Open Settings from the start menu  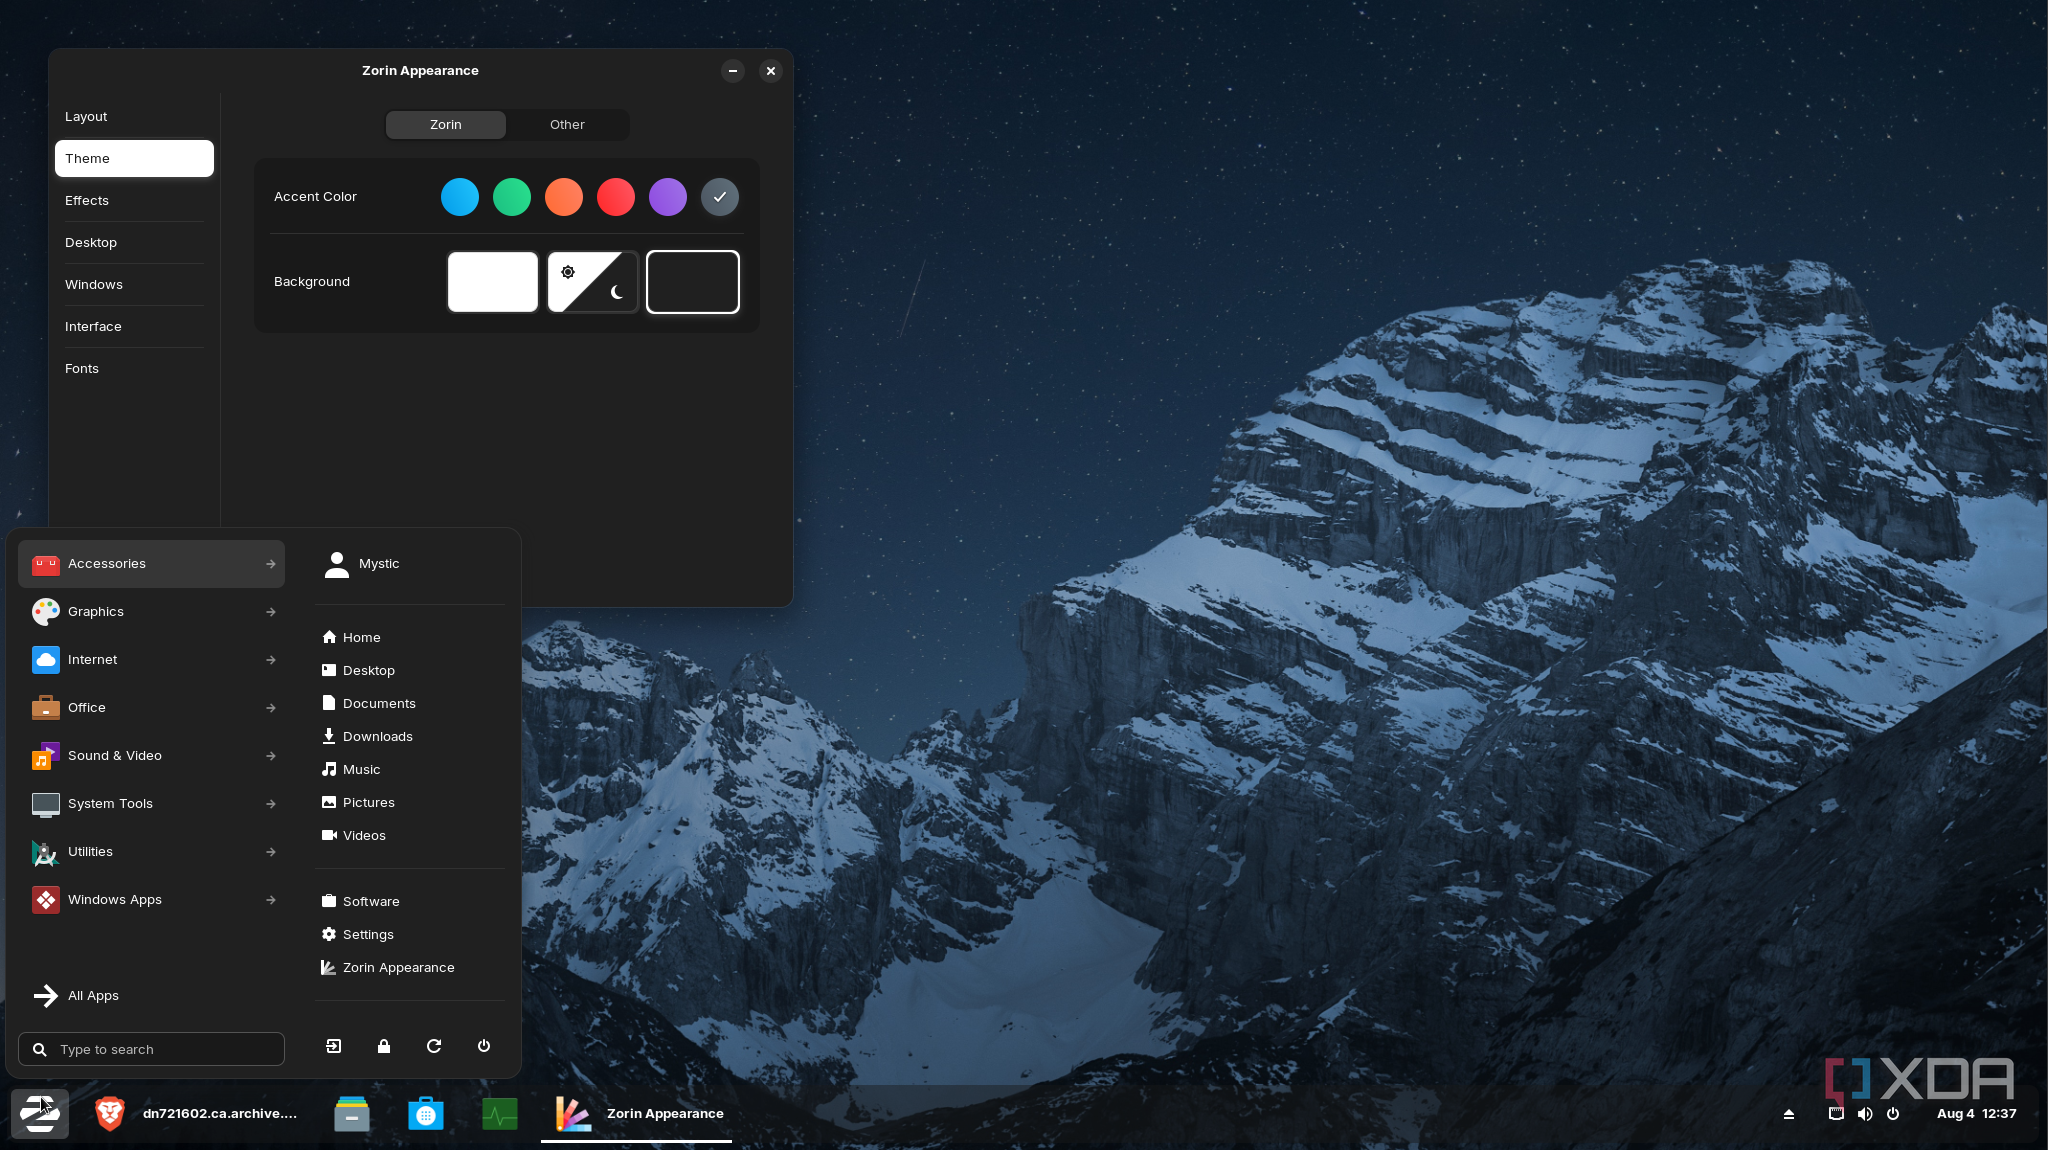[x=410, y=934]
